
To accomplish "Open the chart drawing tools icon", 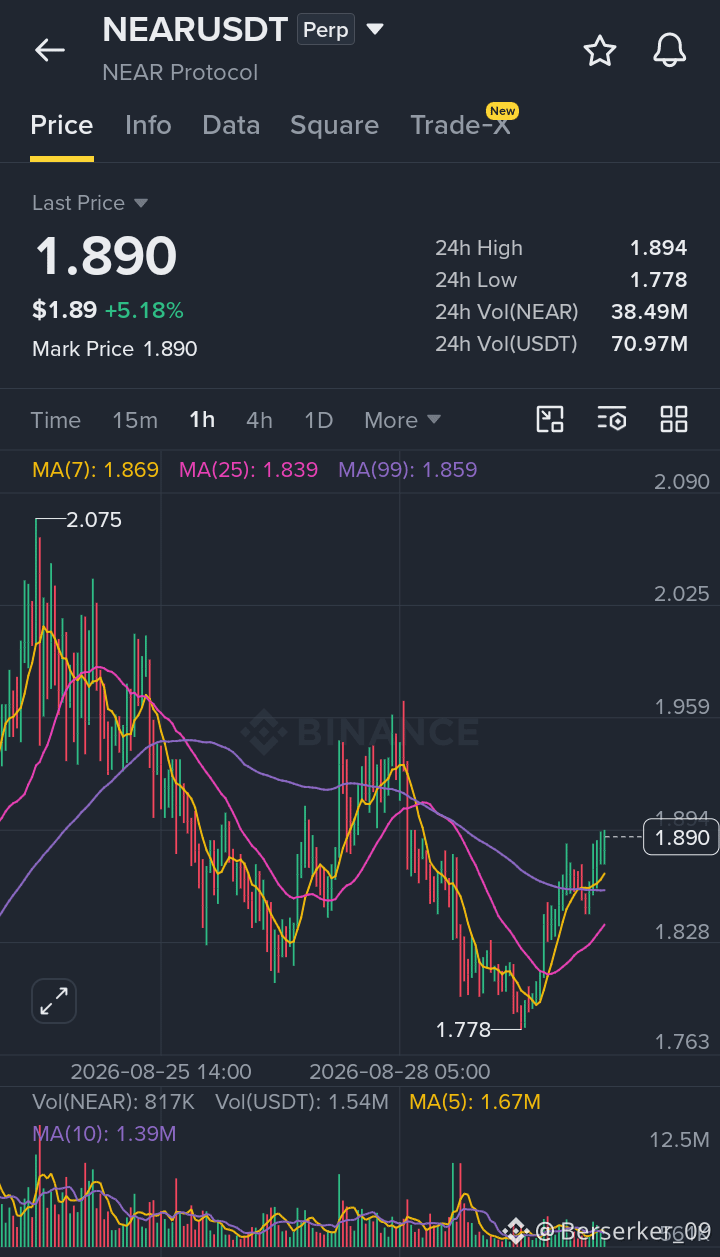I will tap(550, 419).
